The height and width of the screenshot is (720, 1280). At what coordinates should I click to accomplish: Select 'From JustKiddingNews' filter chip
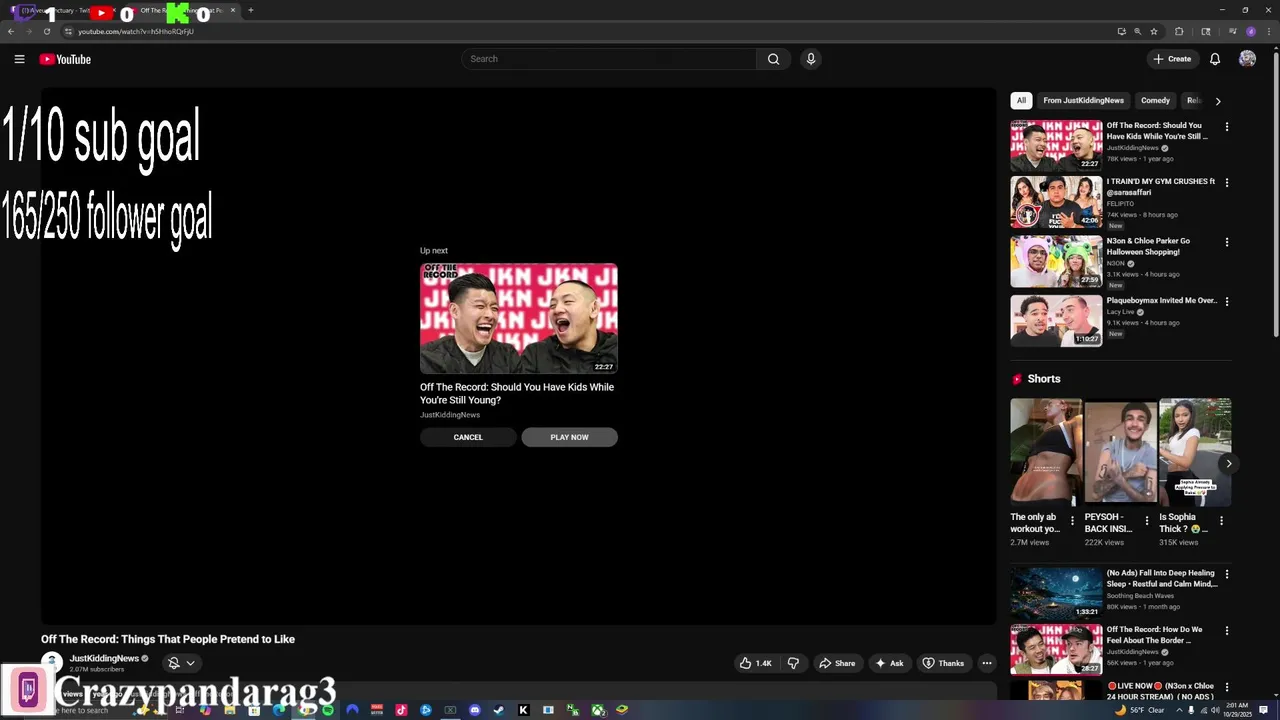(x=1083, y=100)
